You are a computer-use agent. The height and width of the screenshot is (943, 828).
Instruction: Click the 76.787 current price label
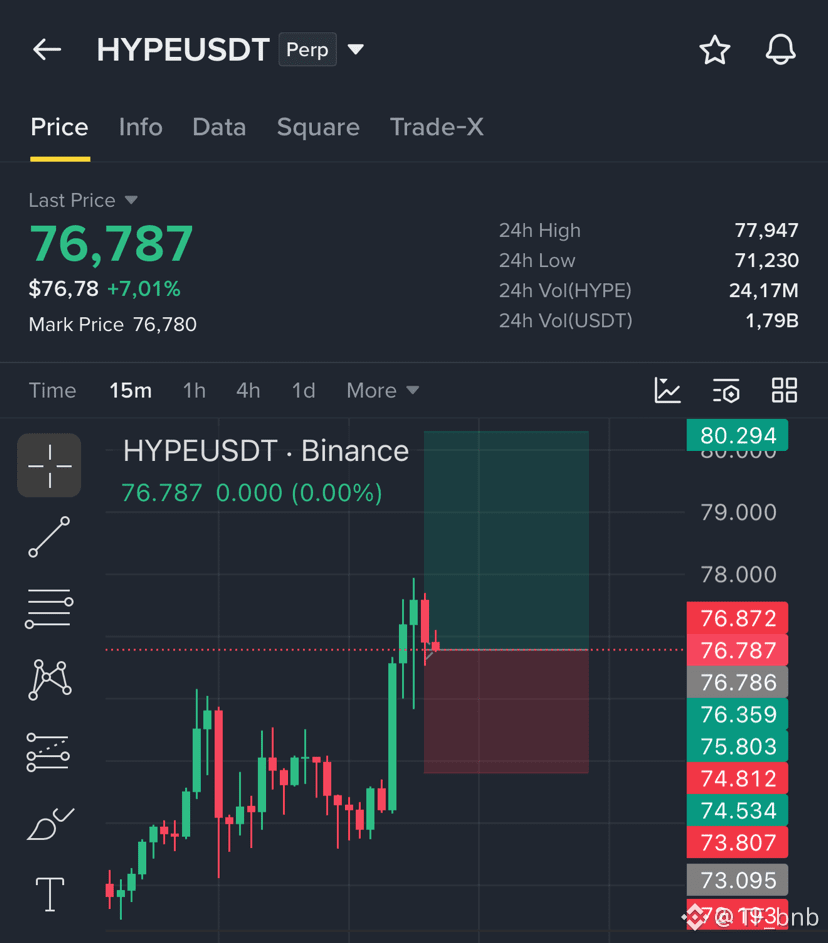click(x=737, y=650)
